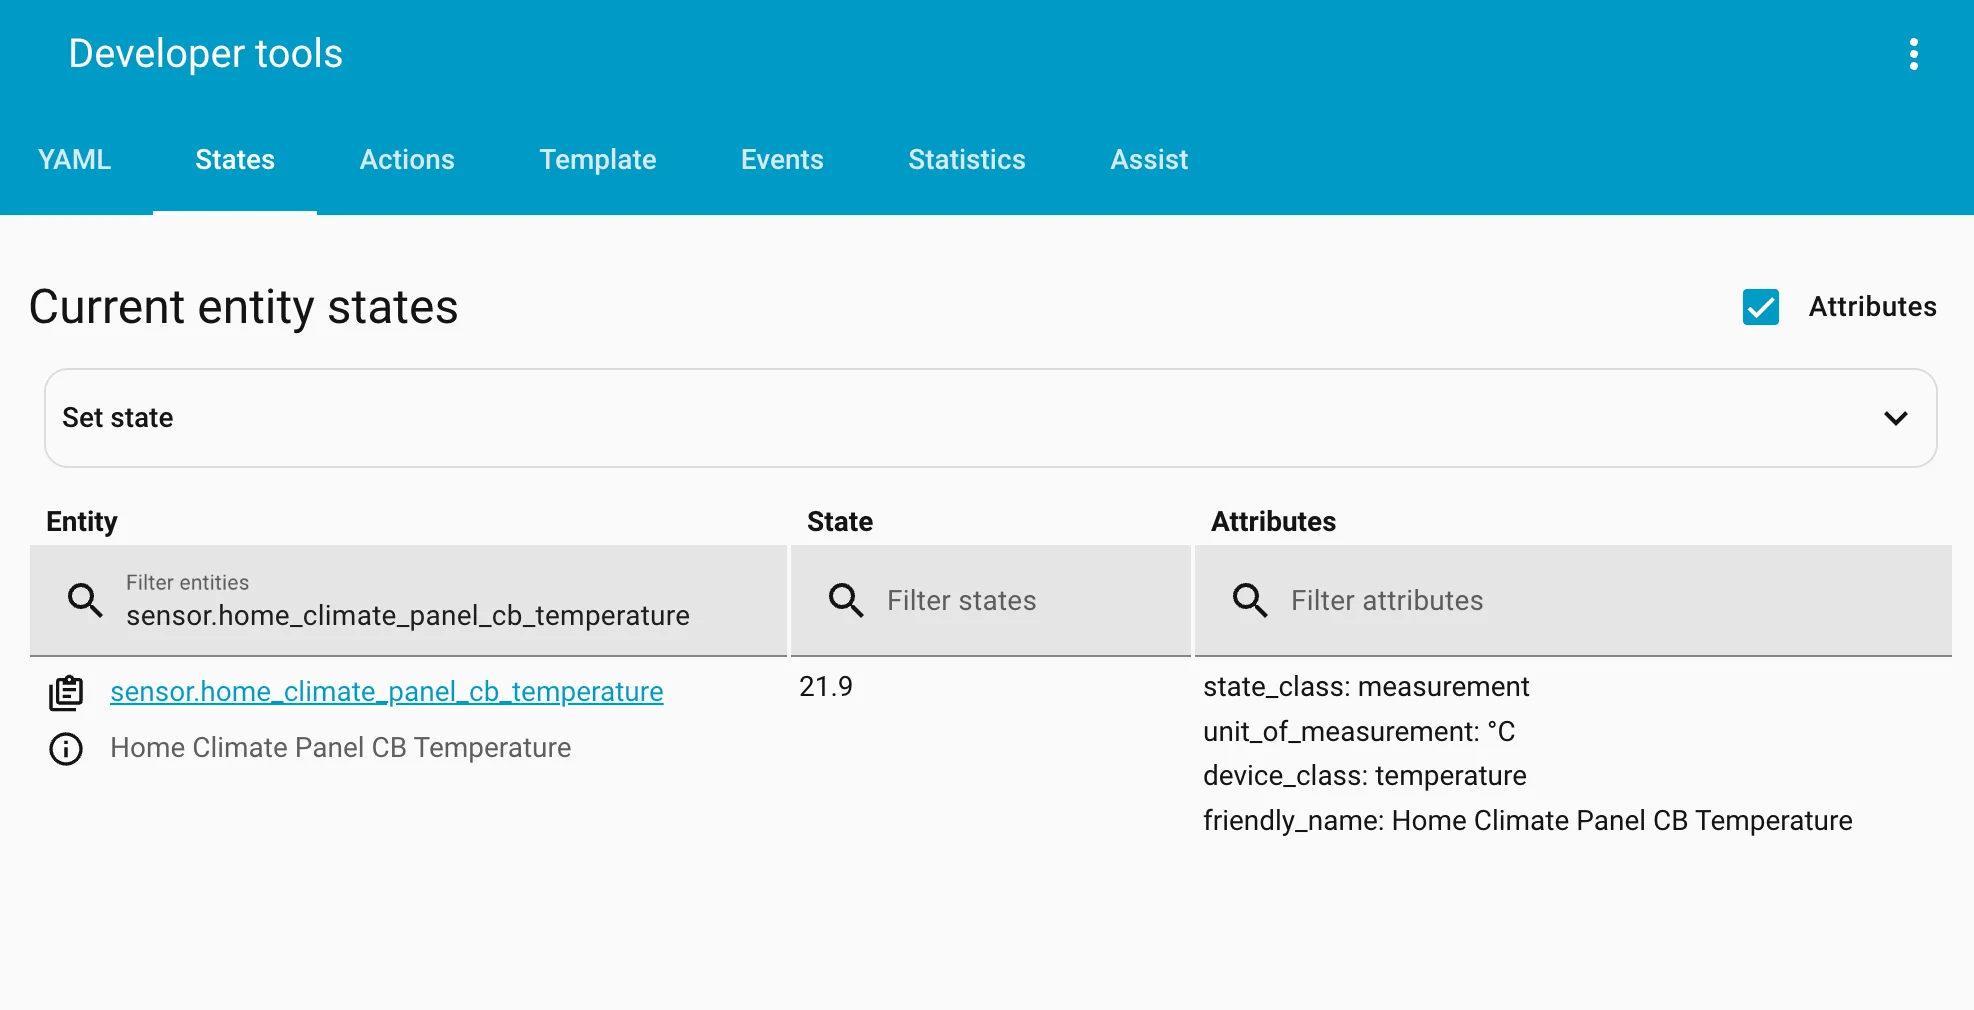Viewport: 1974px width, 1010px height.
Task: Open the three-dot overflow menu
Action: 1913,54
